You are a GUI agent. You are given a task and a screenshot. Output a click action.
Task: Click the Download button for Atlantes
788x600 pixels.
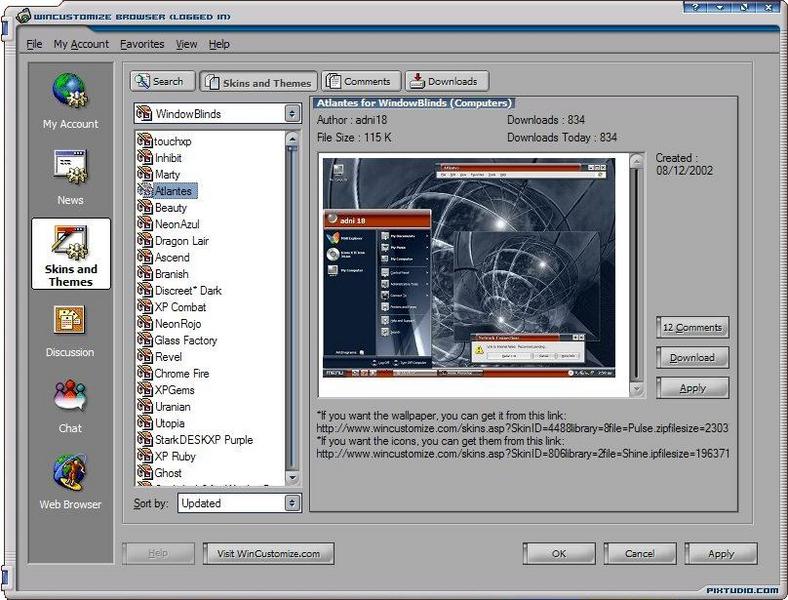(x=692, y=357)
